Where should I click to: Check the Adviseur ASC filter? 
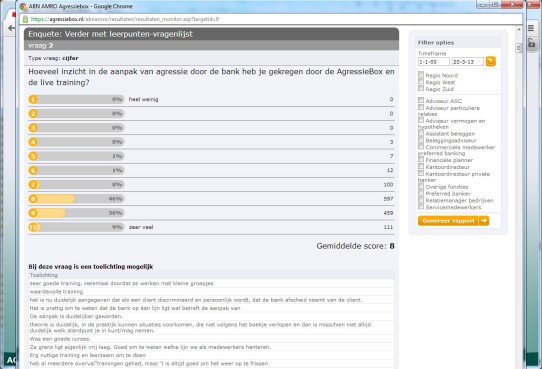[x=421, y=100]
